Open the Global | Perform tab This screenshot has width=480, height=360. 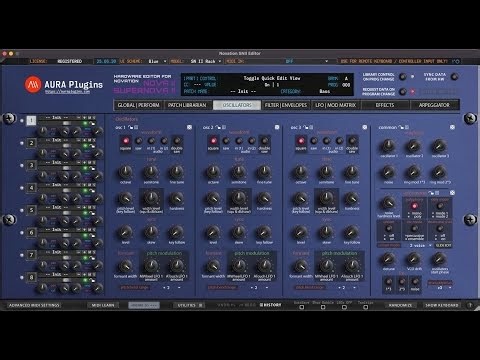tap(138, 105)
